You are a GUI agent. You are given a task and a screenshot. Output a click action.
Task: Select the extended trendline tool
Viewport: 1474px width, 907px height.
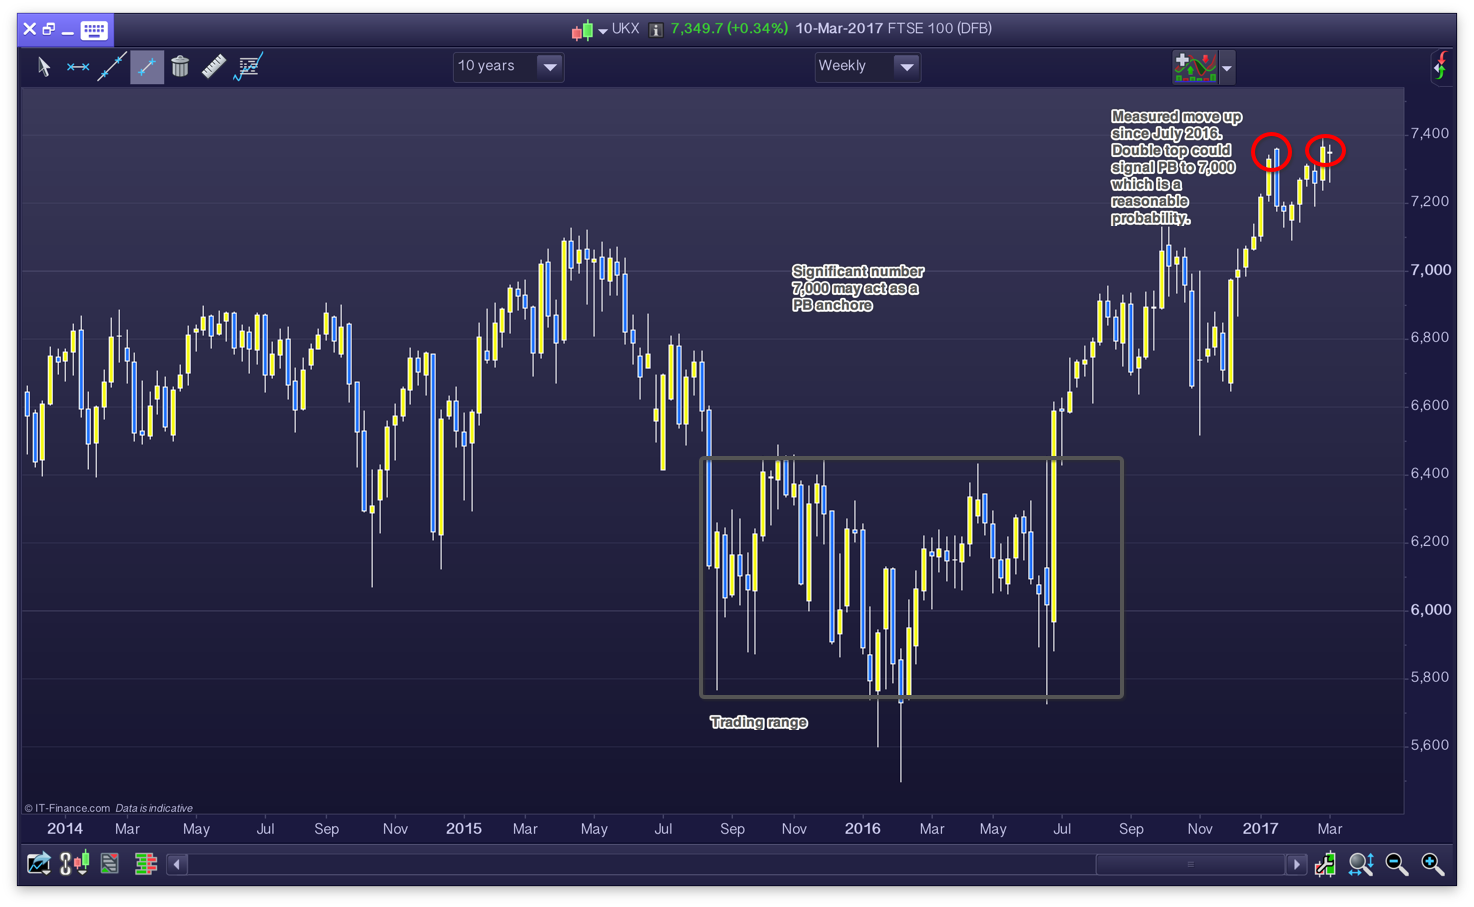point(111,67)
